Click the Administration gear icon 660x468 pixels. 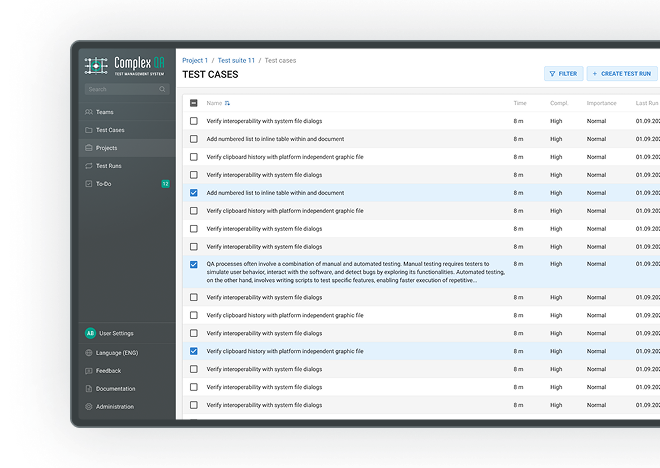89,406
